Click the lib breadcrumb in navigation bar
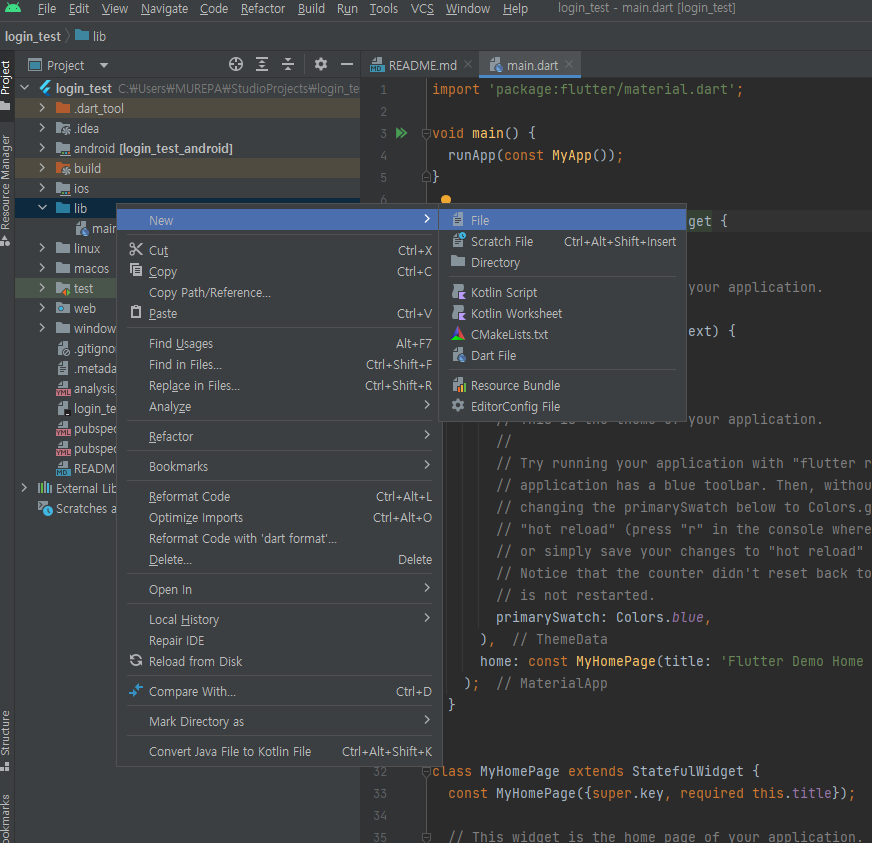872x843 pixels. coord(91,36)
